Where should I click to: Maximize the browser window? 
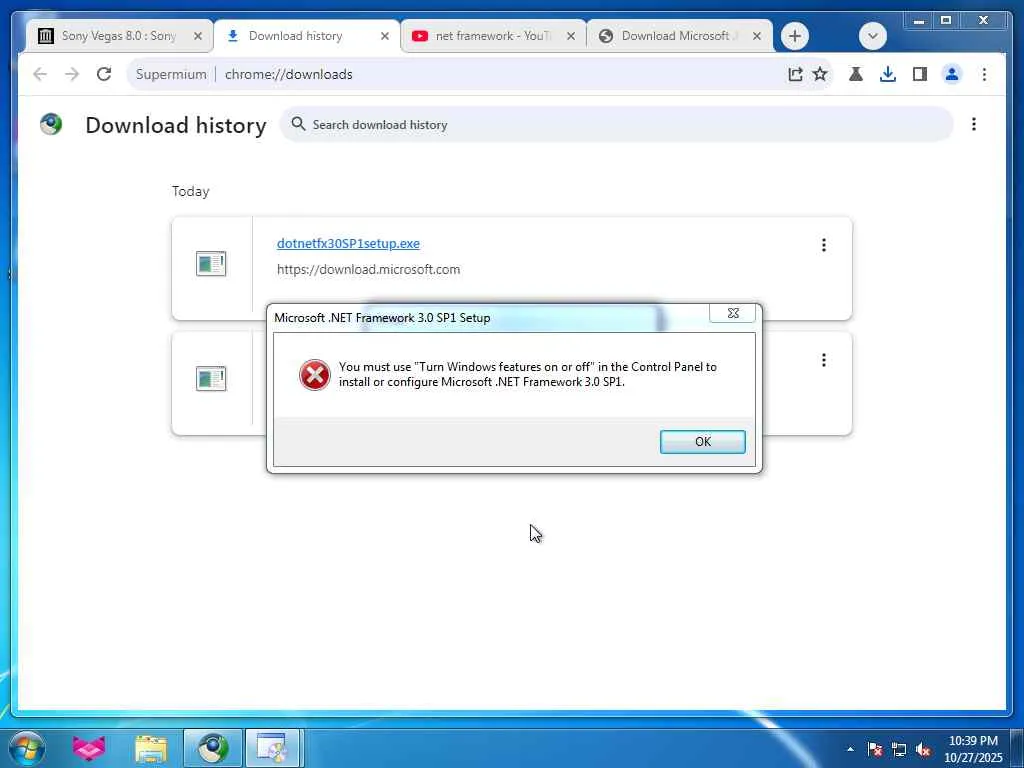(x=946, y=21)
